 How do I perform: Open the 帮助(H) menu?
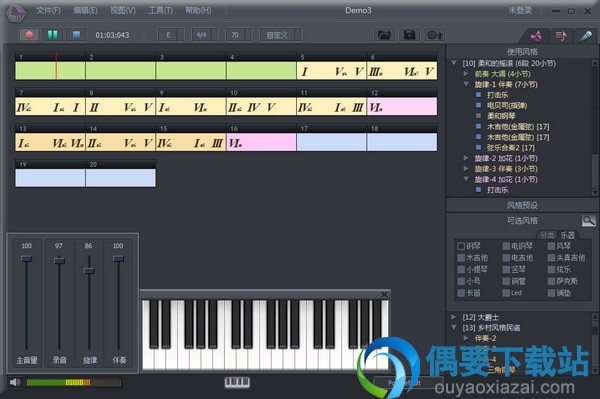coord(198,11)
